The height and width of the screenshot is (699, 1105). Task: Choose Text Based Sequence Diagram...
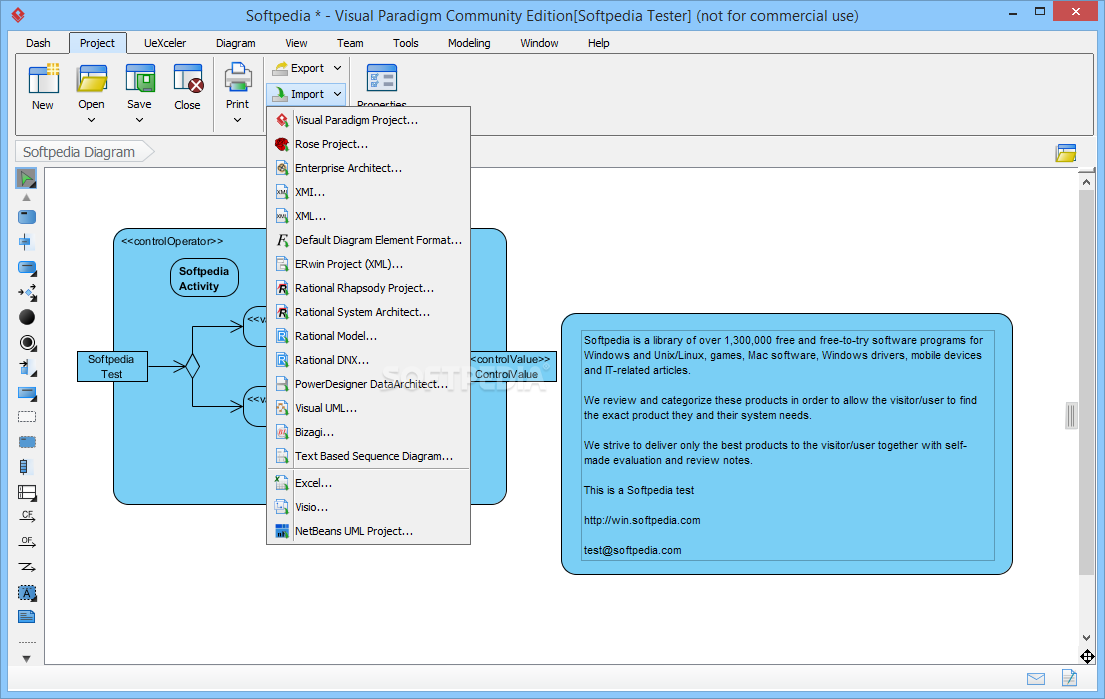click(369, 456)
